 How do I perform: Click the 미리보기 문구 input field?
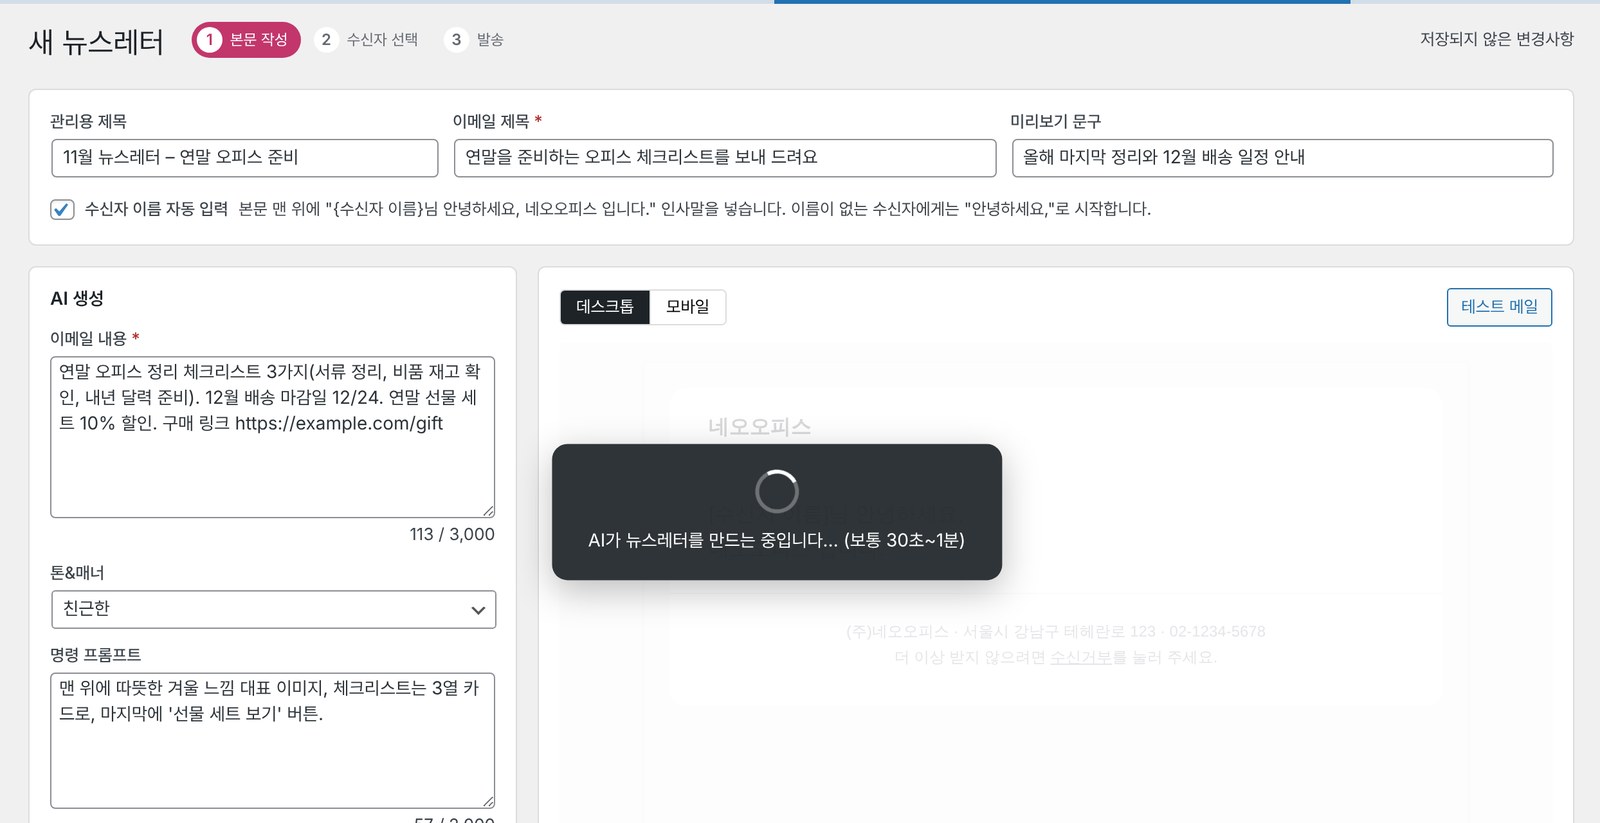(1282, 158)
